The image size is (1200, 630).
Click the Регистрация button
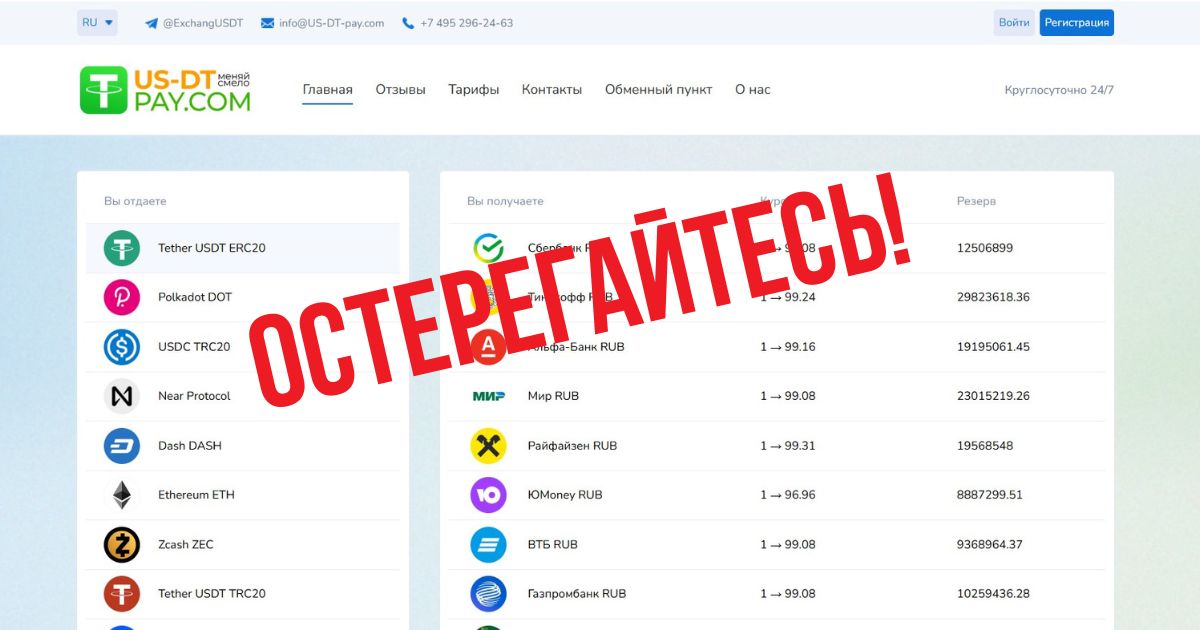click(x=1077, y=22)
